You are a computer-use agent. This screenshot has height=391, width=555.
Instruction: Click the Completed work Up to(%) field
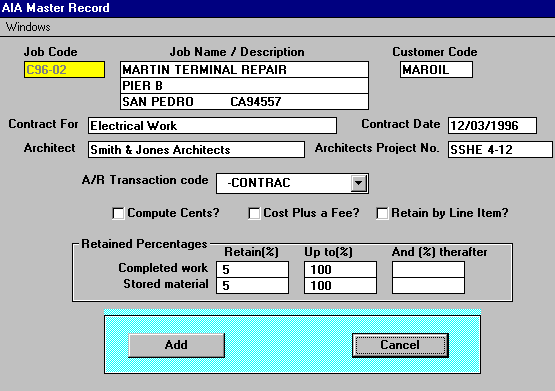pos(340,270)
